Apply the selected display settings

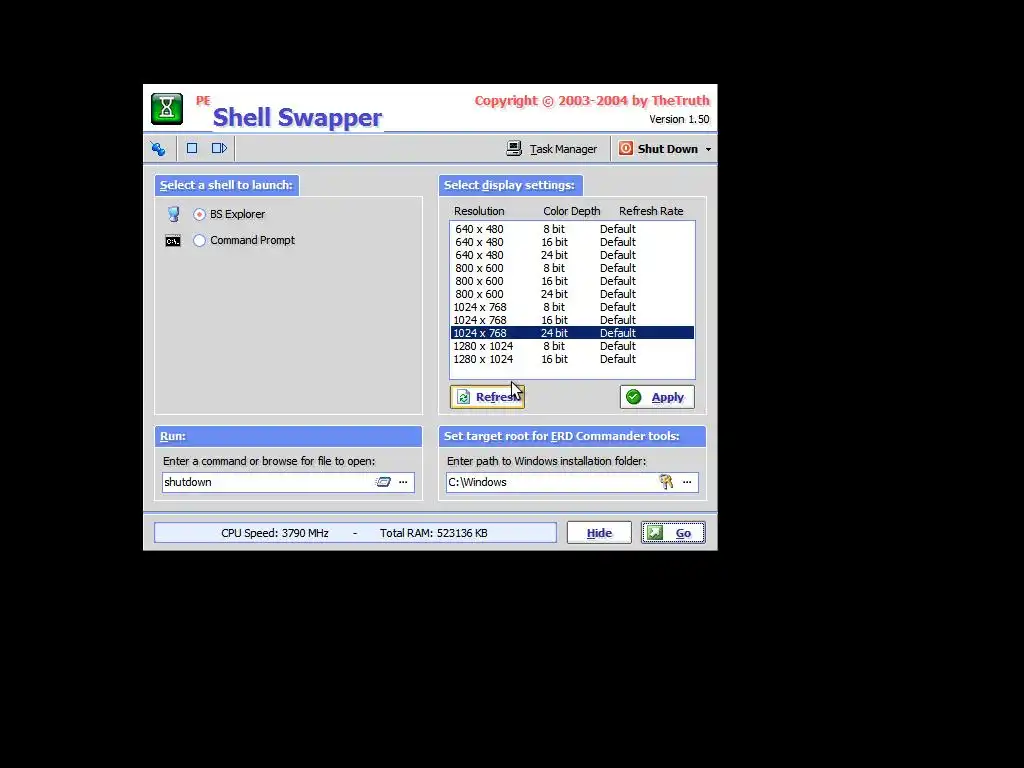pos(657,397)
